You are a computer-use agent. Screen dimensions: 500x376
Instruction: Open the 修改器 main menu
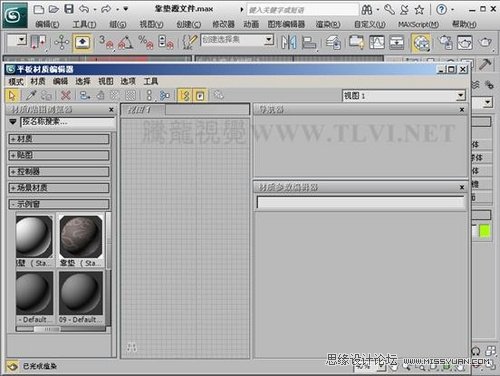click(224, 24)
